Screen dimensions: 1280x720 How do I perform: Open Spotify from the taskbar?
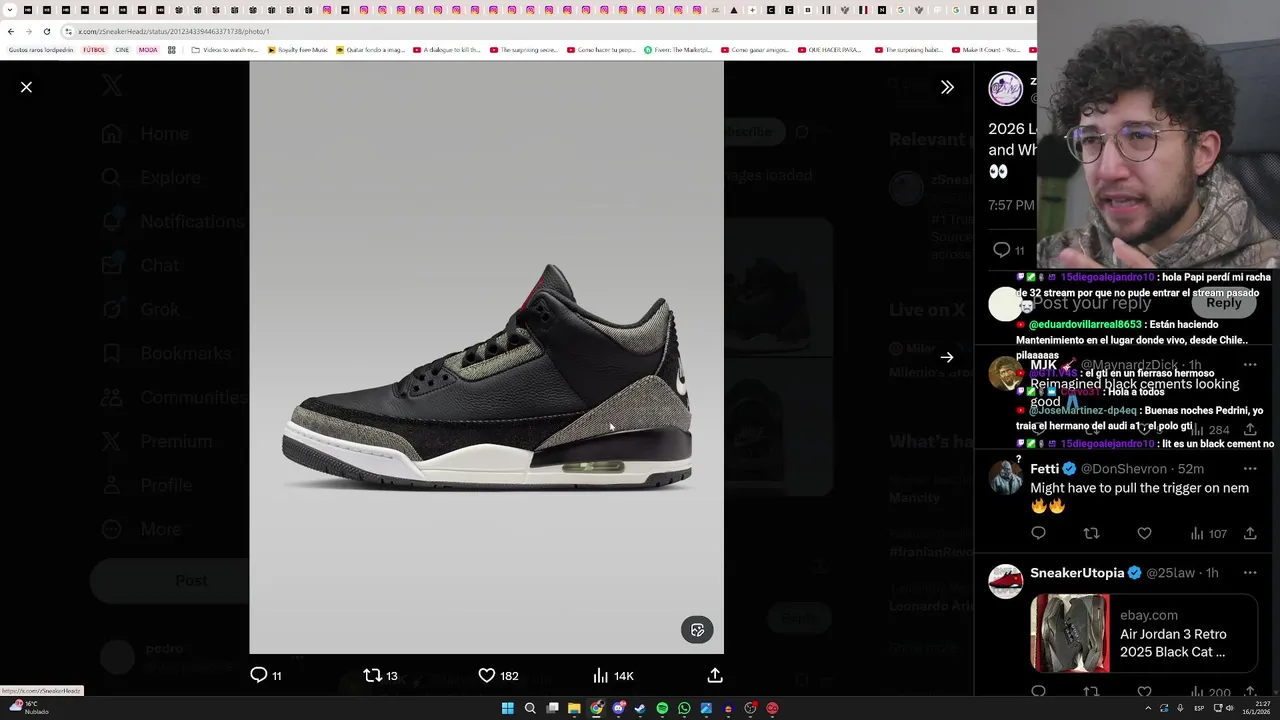click(662, 708)
